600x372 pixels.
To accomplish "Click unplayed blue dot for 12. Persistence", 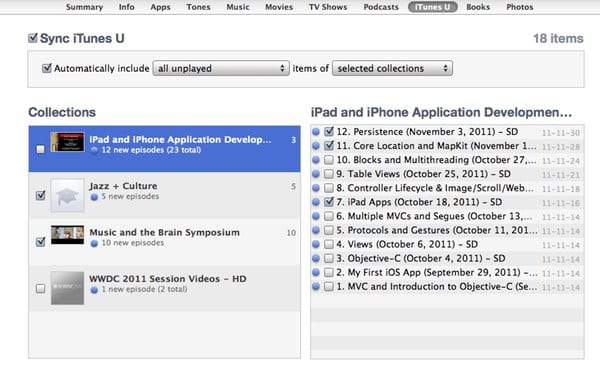I will (316, 132).
